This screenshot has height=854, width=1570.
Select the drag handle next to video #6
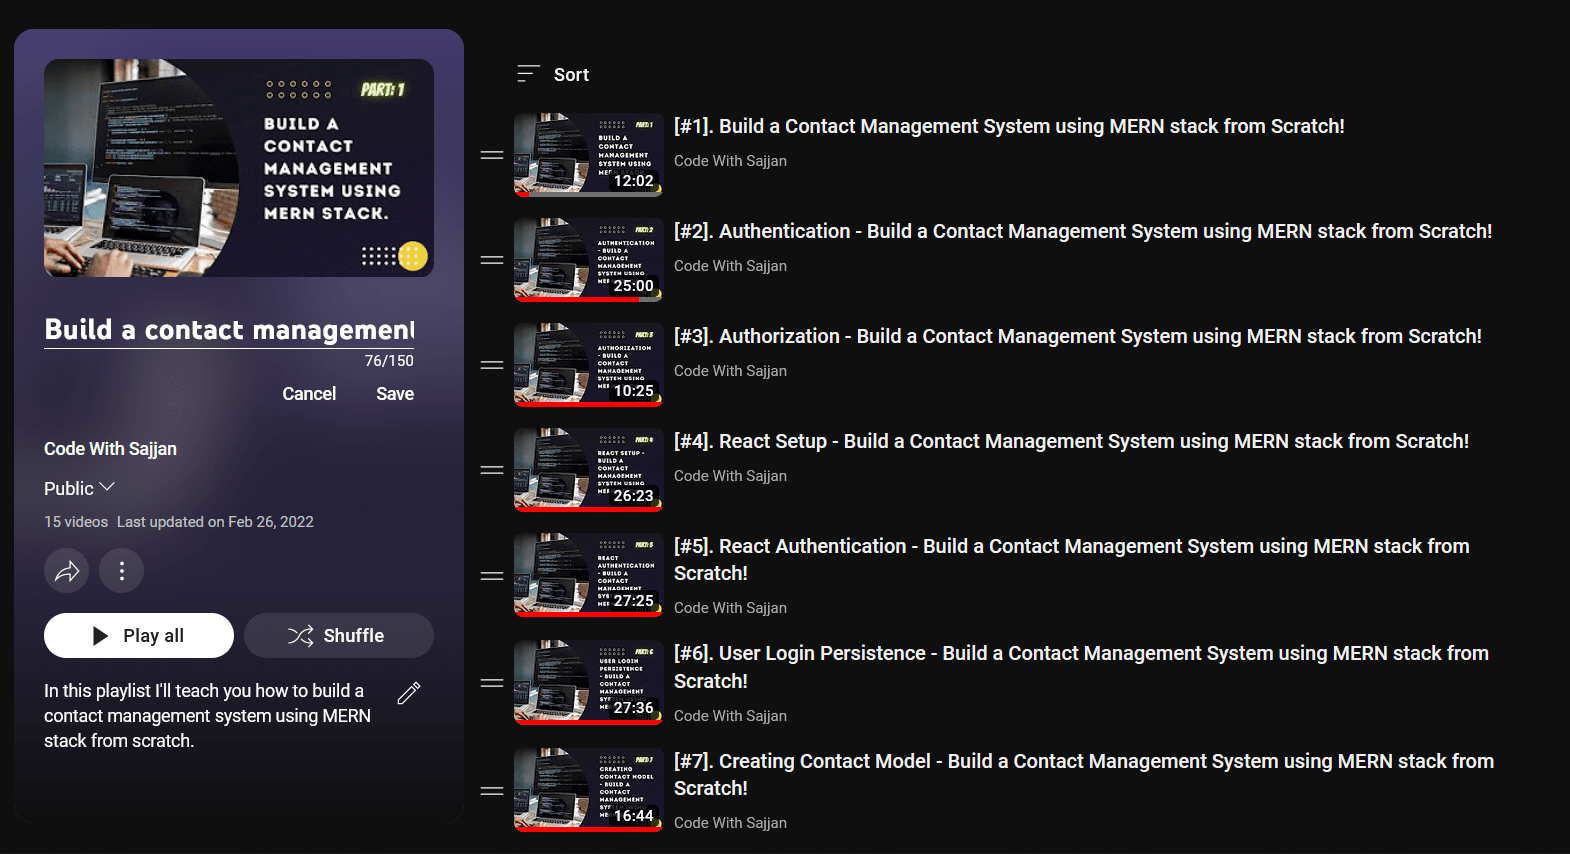click(x=492, y=683)
